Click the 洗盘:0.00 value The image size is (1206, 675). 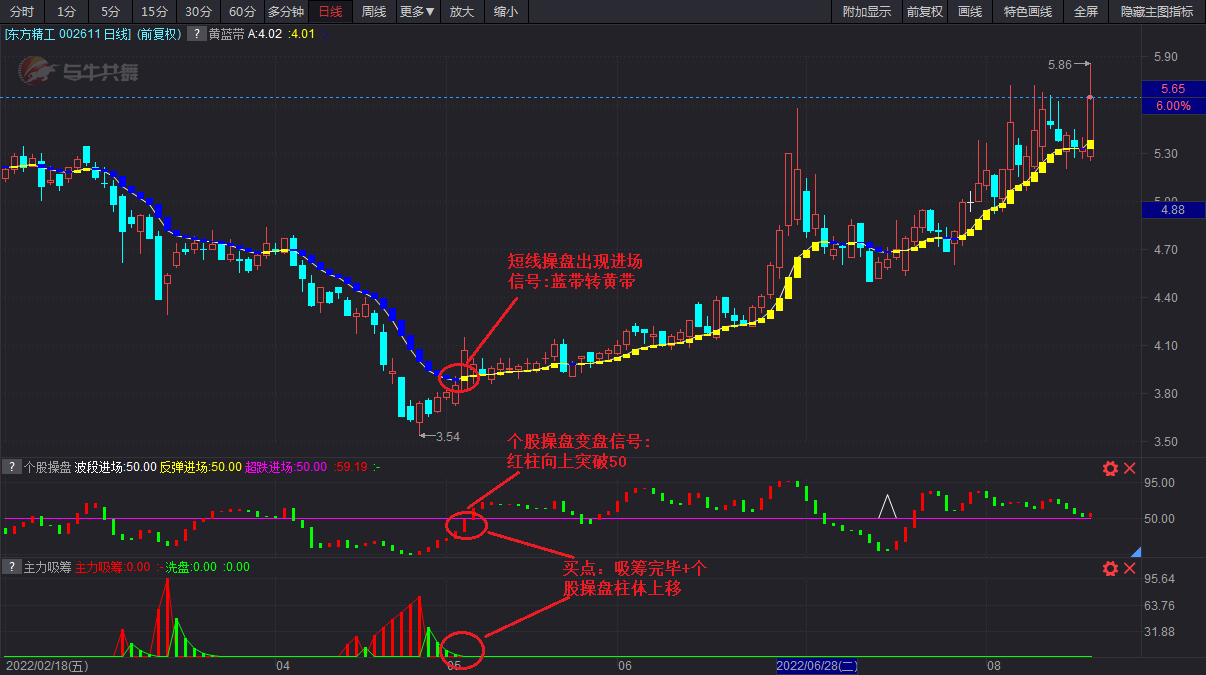pyautogui.click(x=191, y=567)
